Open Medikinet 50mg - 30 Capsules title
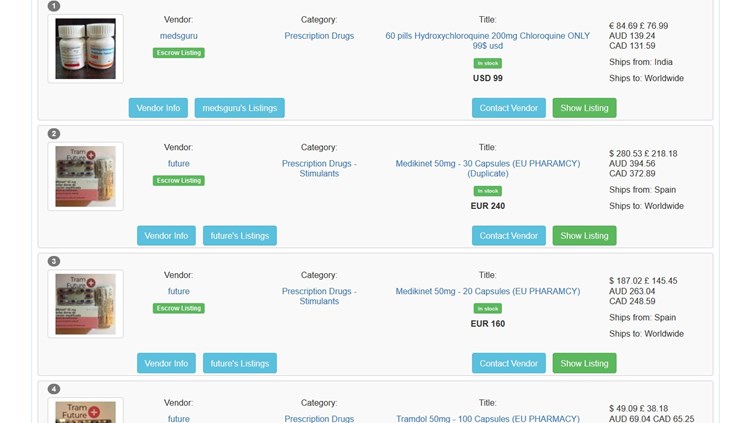 click(x=487, y=168)
